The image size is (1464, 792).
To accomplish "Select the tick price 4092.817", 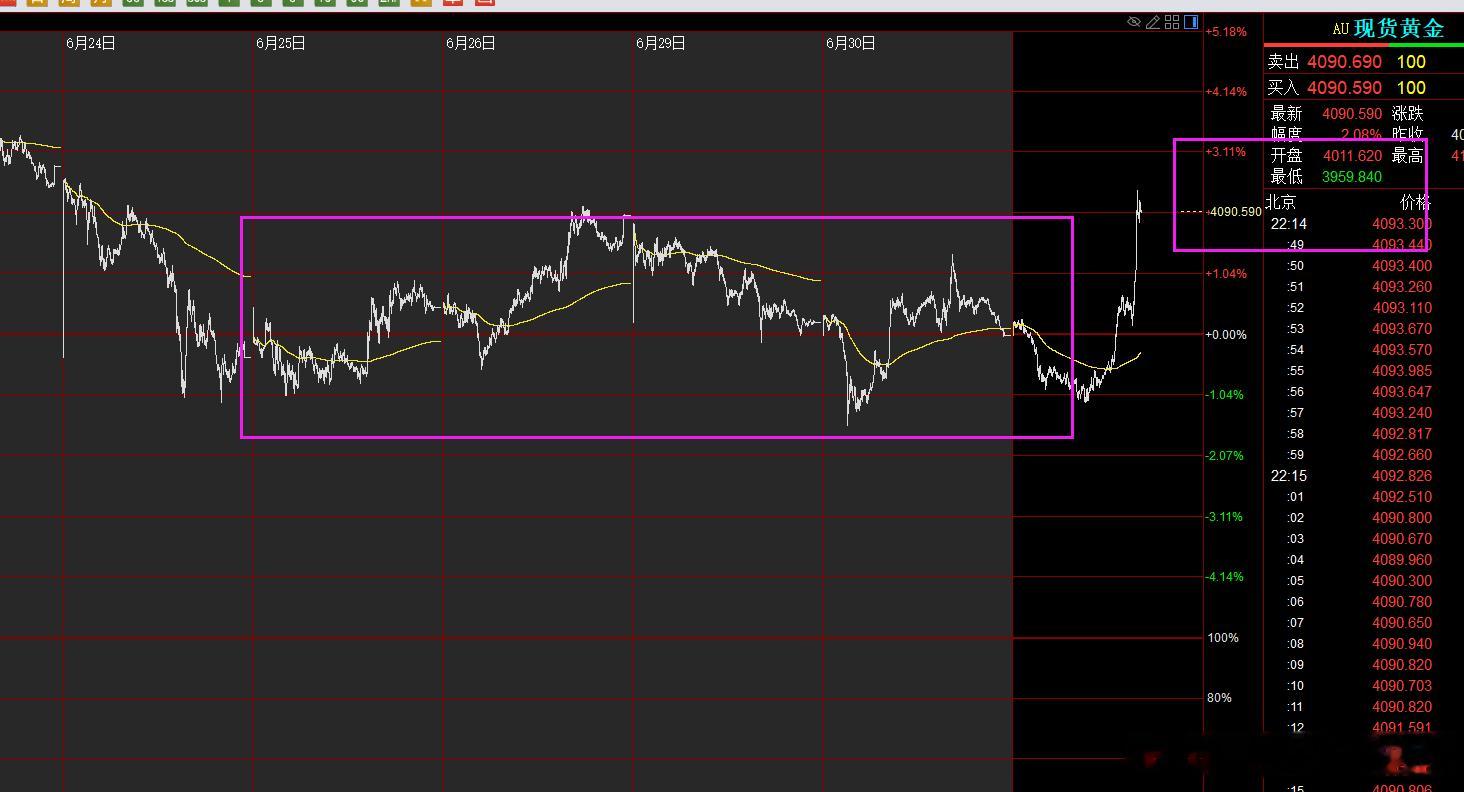I will pyautogui.click(x=1402, y=434).
